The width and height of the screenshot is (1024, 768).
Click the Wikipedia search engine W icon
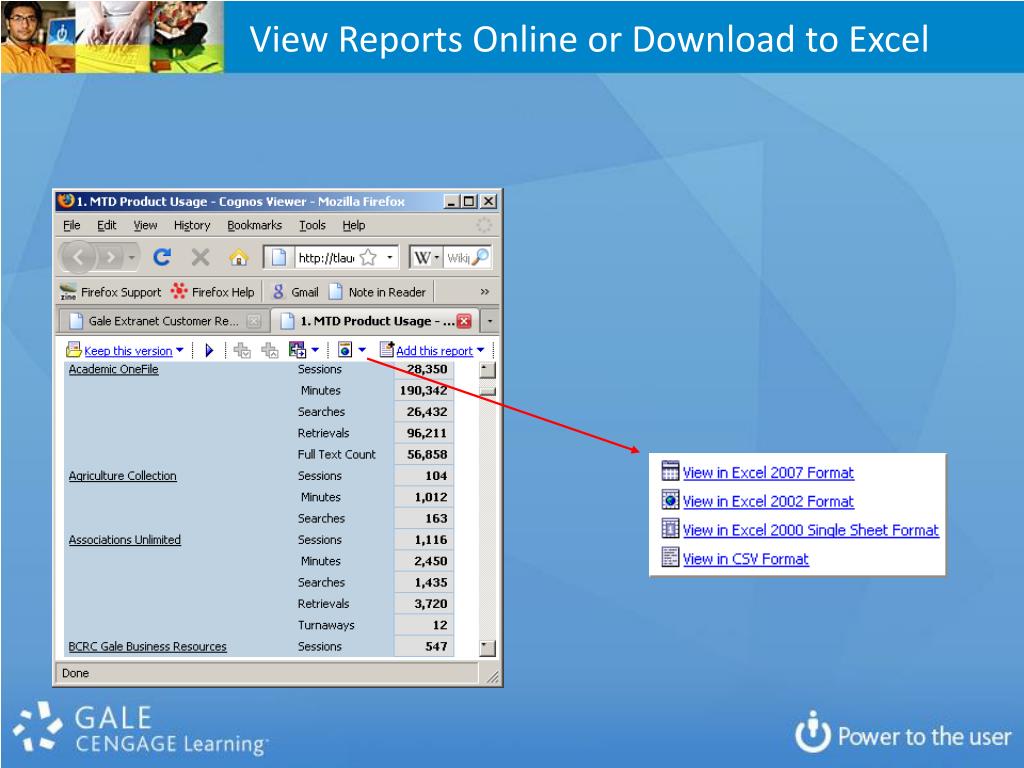pos(423,258)
